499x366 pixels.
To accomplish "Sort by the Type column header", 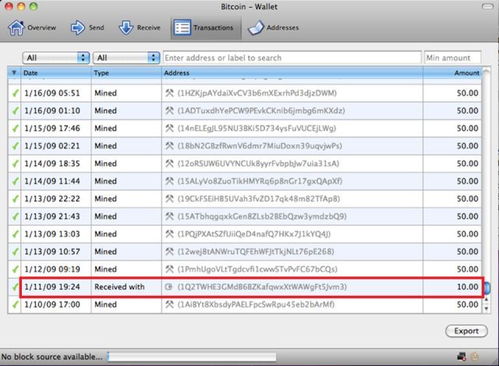I will (x=126, y=73).
